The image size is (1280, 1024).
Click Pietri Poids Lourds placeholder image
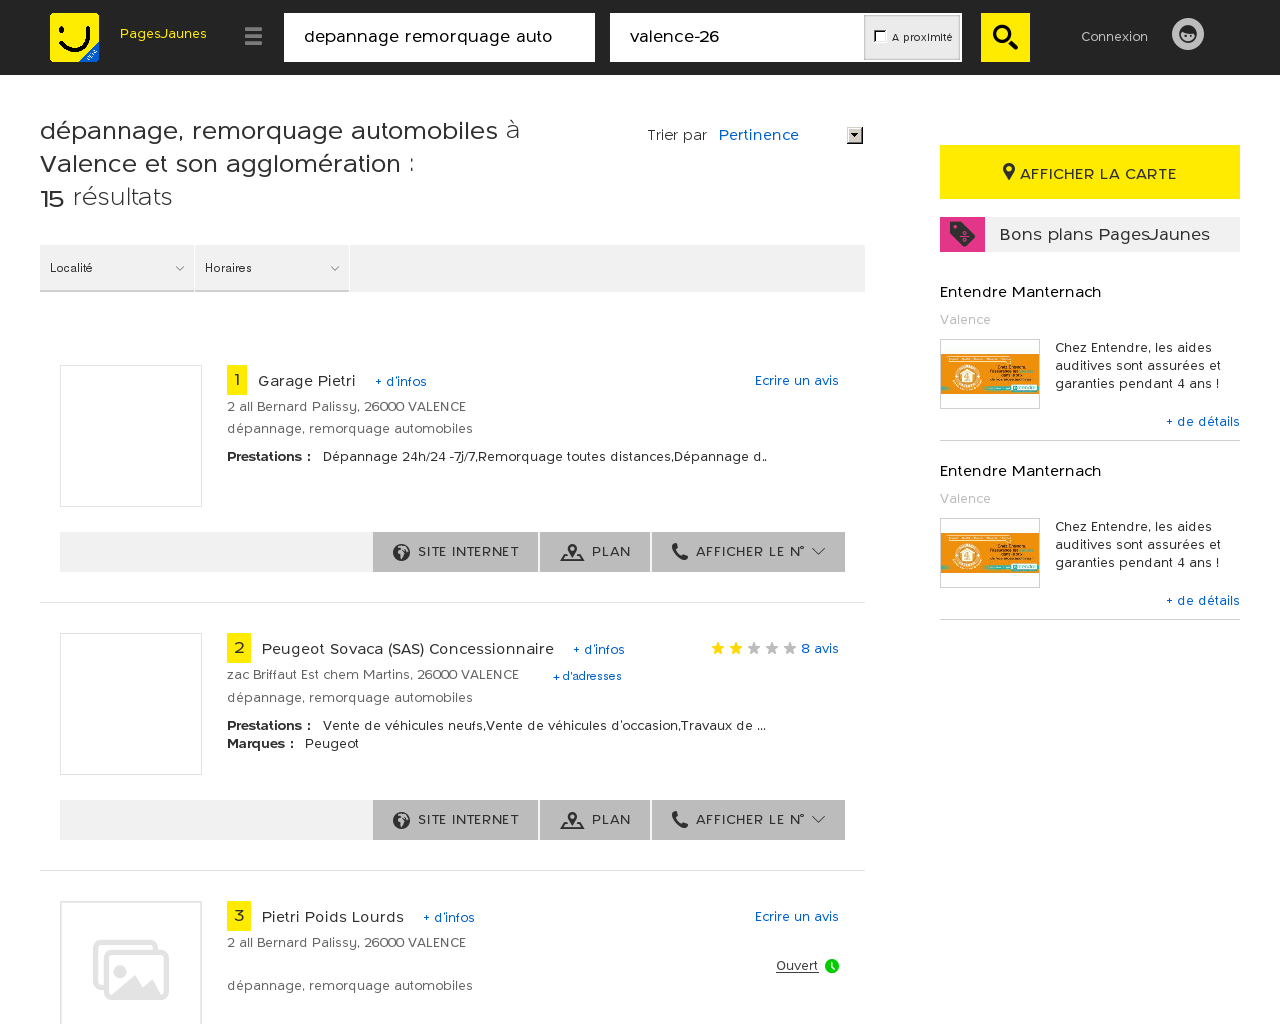(131, 963)
